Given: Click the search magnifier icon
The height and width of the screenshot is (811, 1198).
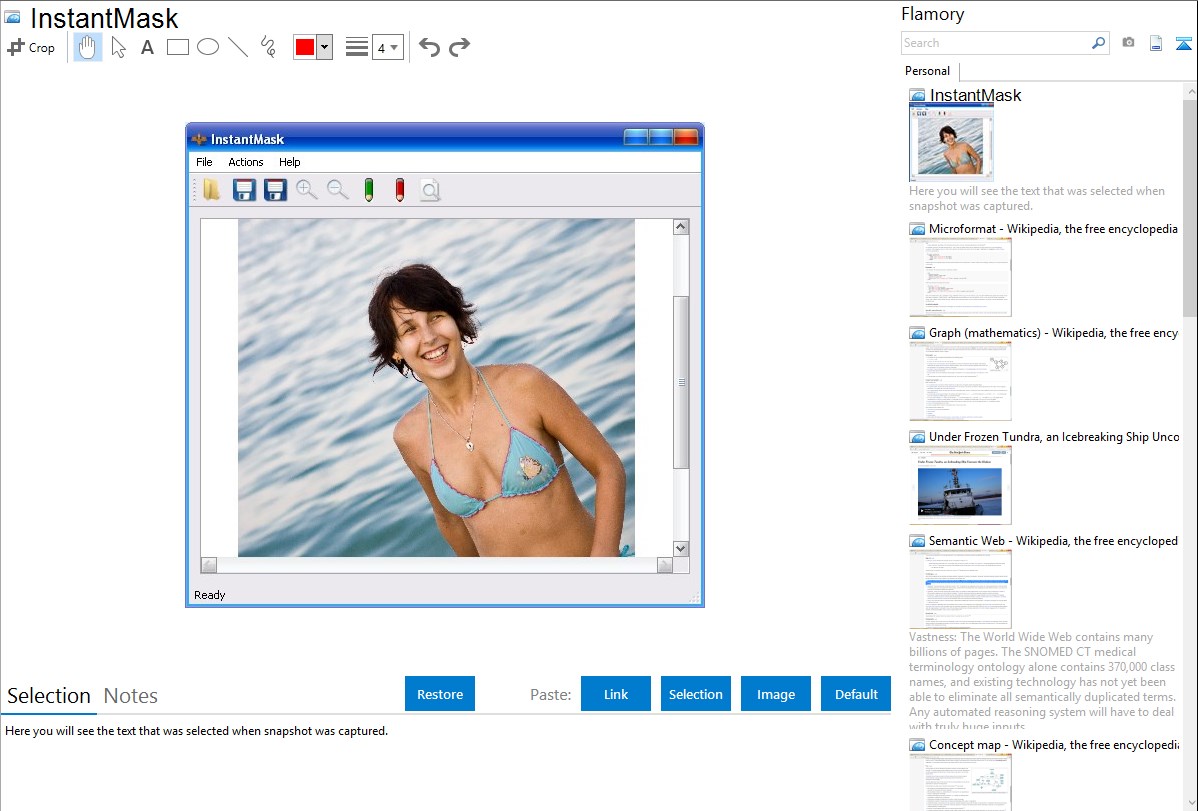Looking at the screenshot, I should pyautogui.click(x=1098, y=43).
